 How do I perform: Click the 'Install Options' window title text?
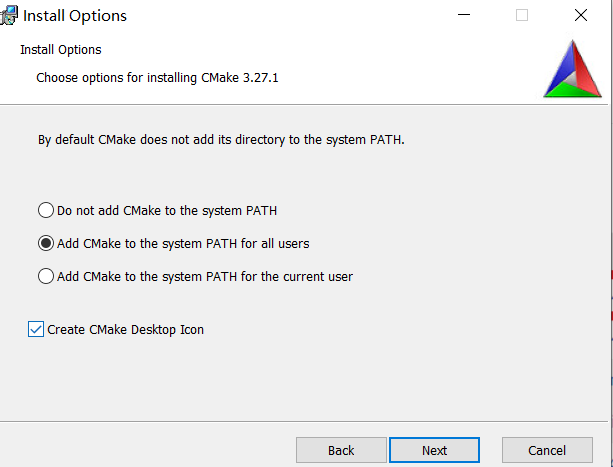(x=75, y=16)
